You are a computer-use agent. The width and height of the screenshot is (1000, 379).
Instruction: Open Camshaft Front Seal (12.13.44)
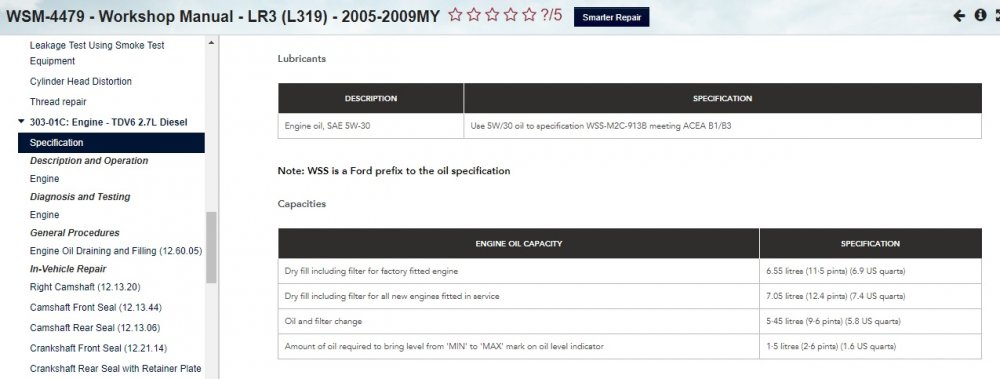[96, 308]
